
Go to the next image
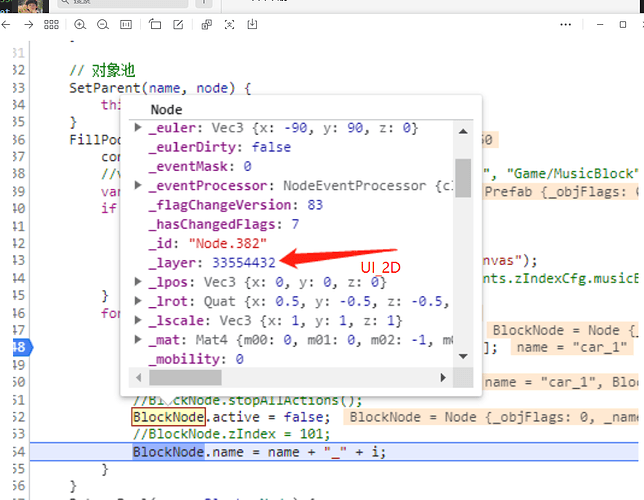[x=28, y=25]
